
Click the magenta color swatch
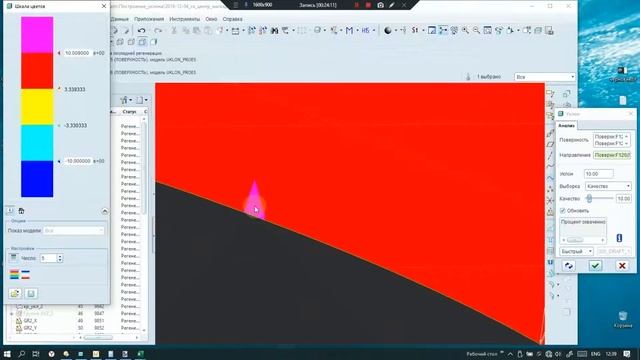click(x=37, y=35)
